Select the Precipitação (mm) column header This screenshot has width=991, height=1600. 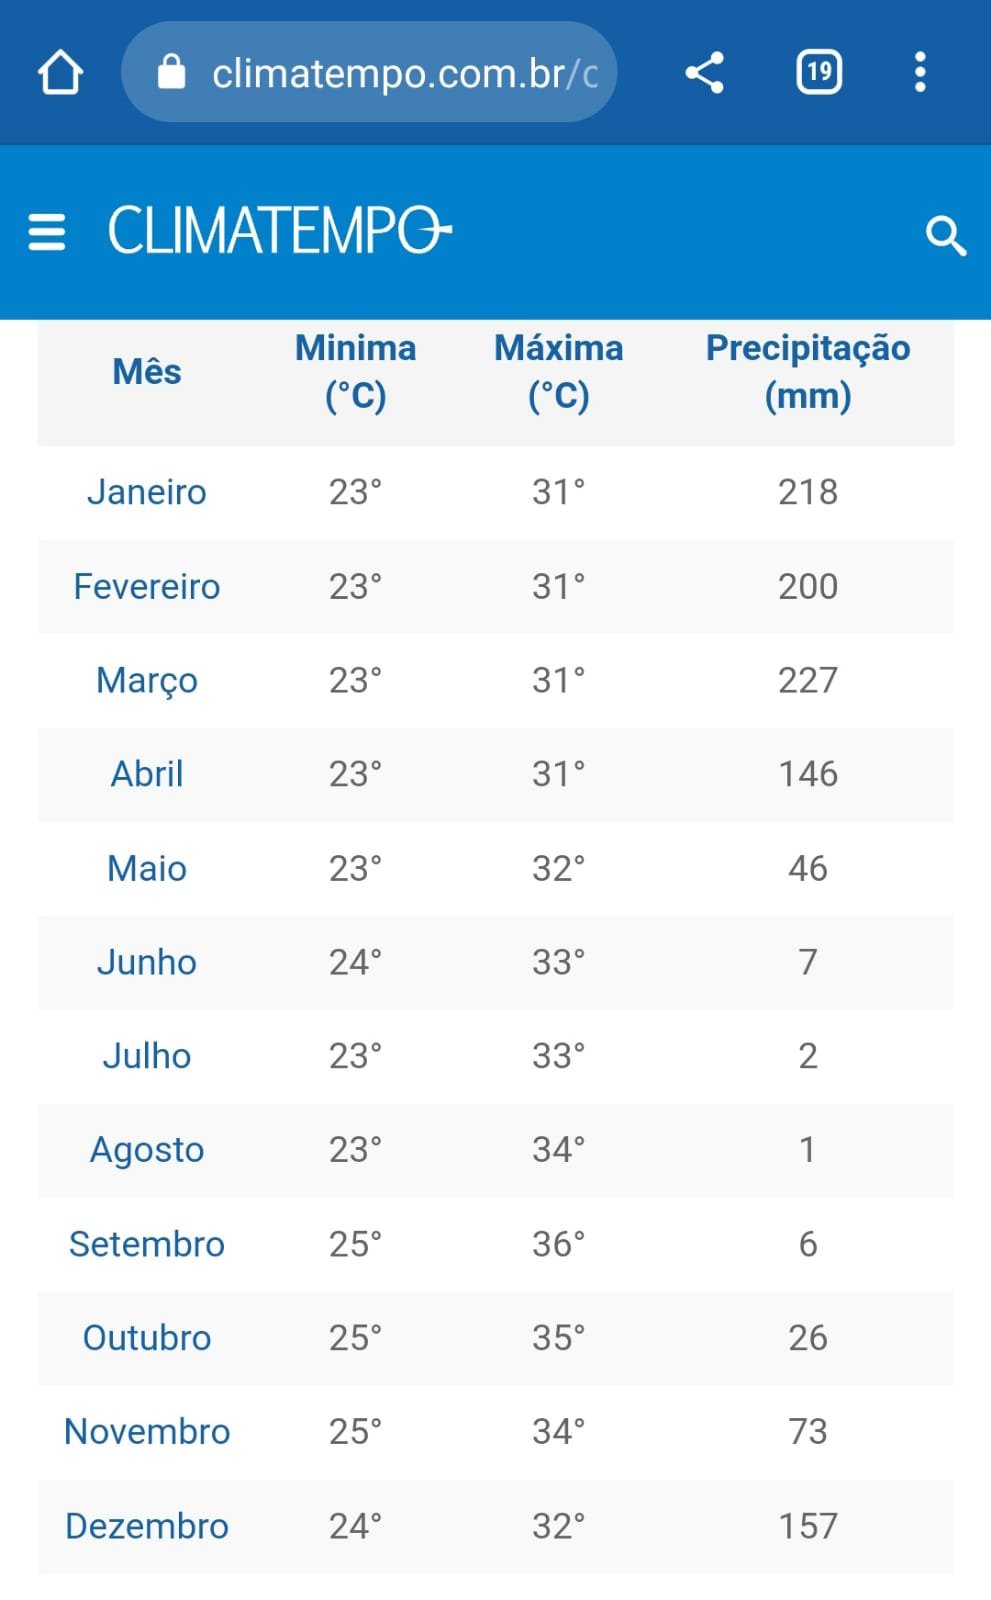tap(808, 372)
